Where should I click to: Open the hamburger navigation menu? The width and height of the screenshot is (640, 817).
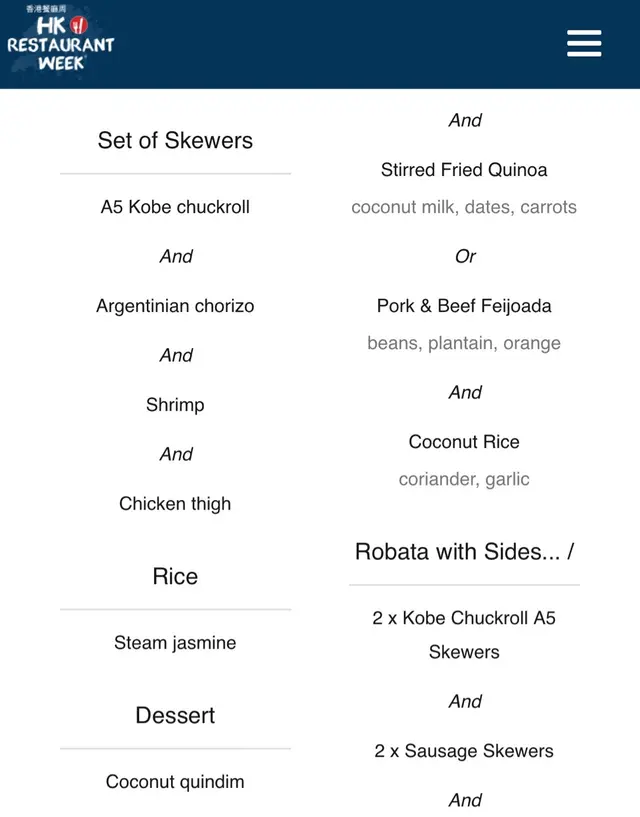(584, 43)
